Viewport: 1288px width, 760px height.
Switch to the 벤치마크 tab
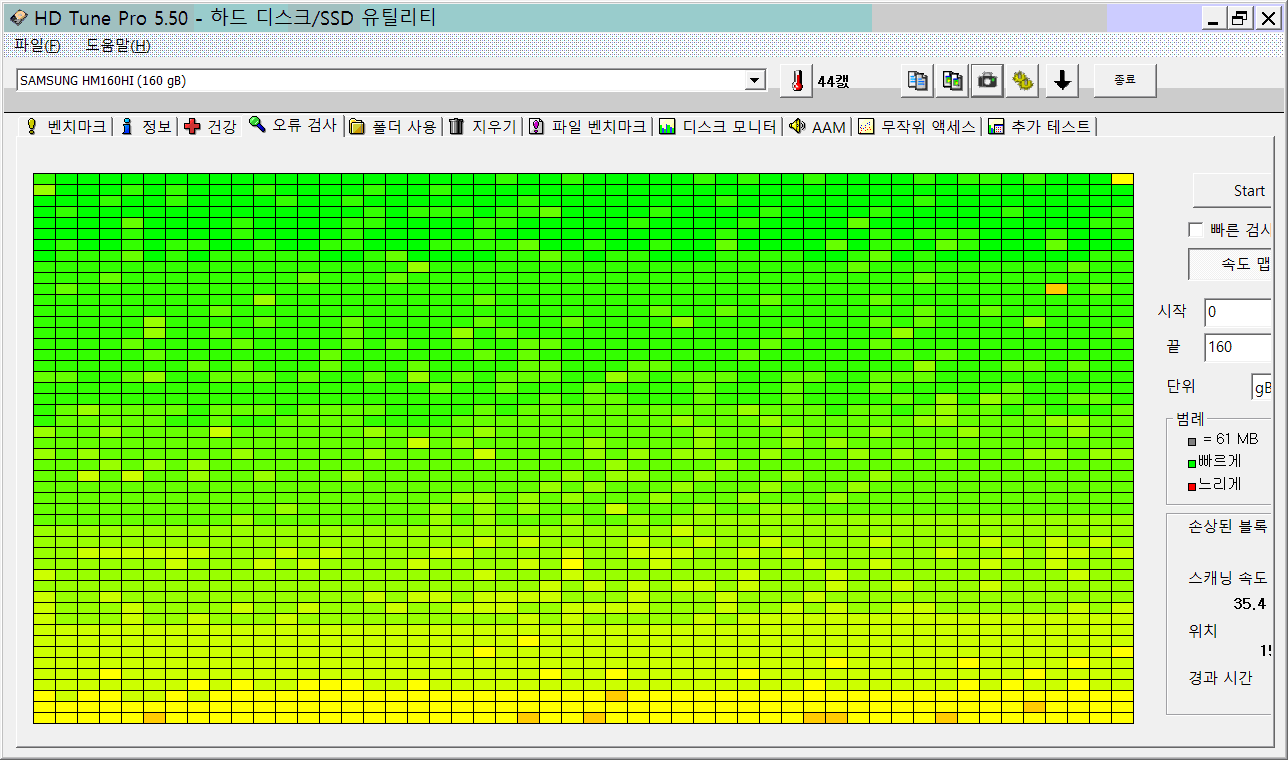65,126
